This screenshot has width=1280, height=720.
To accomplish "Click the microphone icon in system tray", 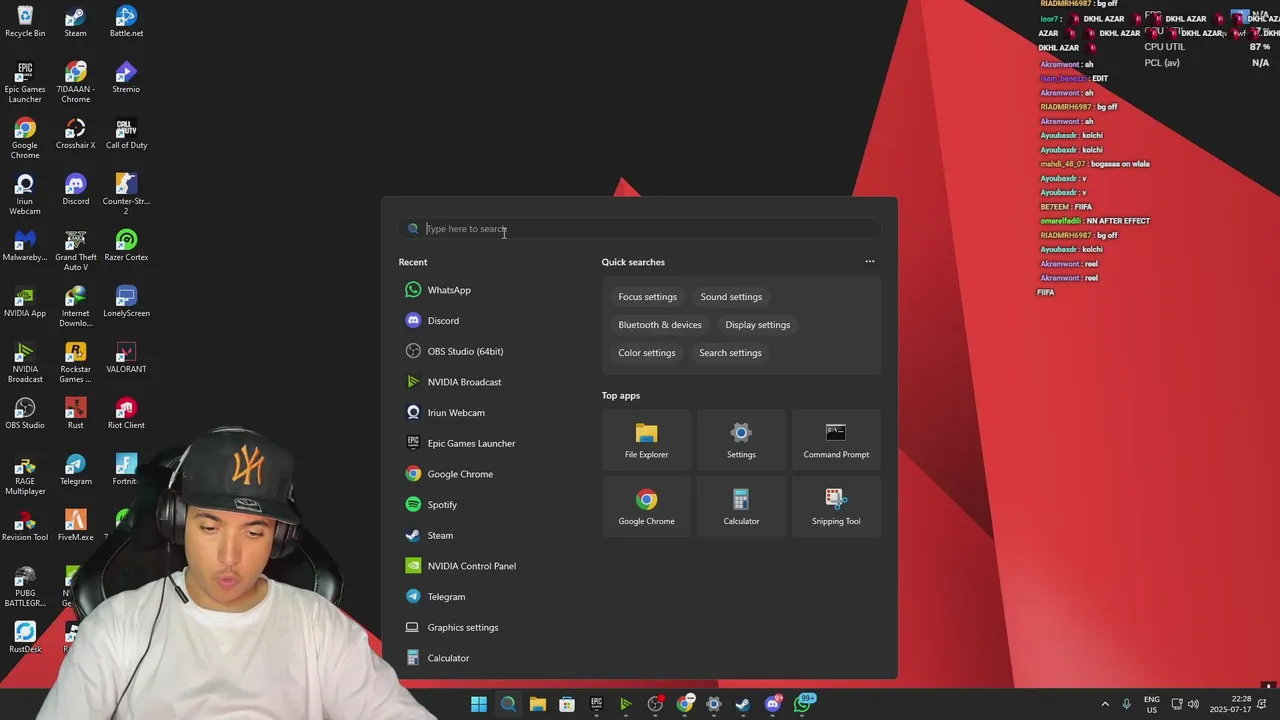I will pos(1126,704).
